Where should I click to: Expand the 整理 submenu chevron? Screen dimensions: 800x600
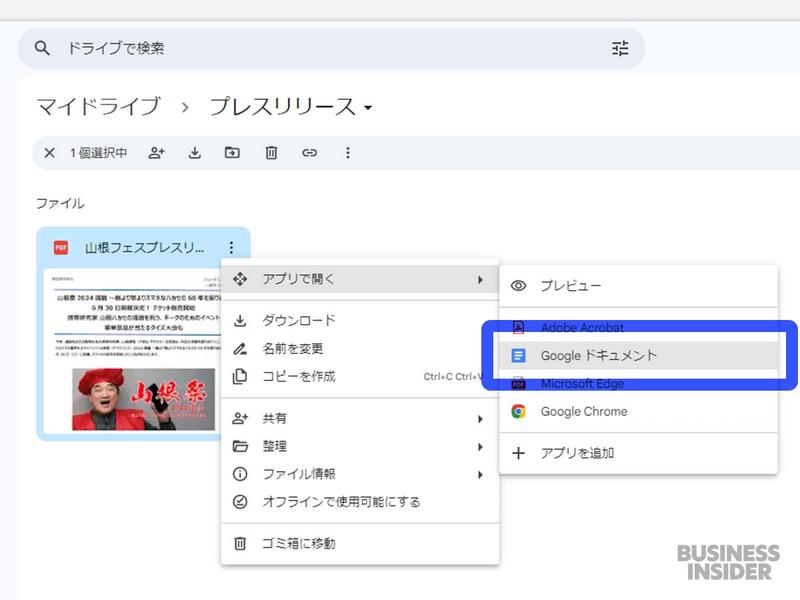click(481, 448)
